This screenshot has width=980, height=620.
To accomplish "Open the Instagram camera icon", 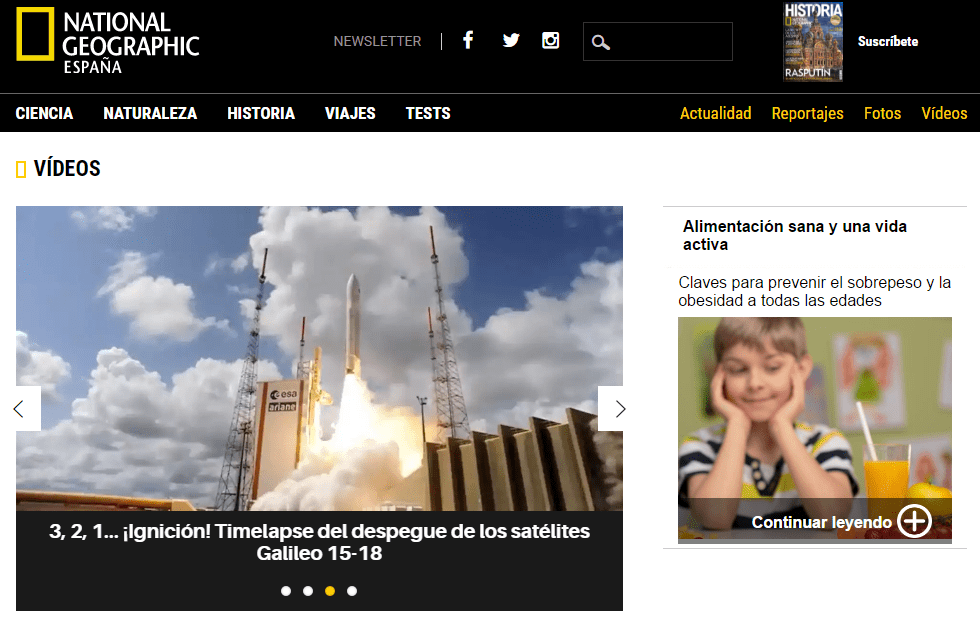I will [x=551, y=41].
